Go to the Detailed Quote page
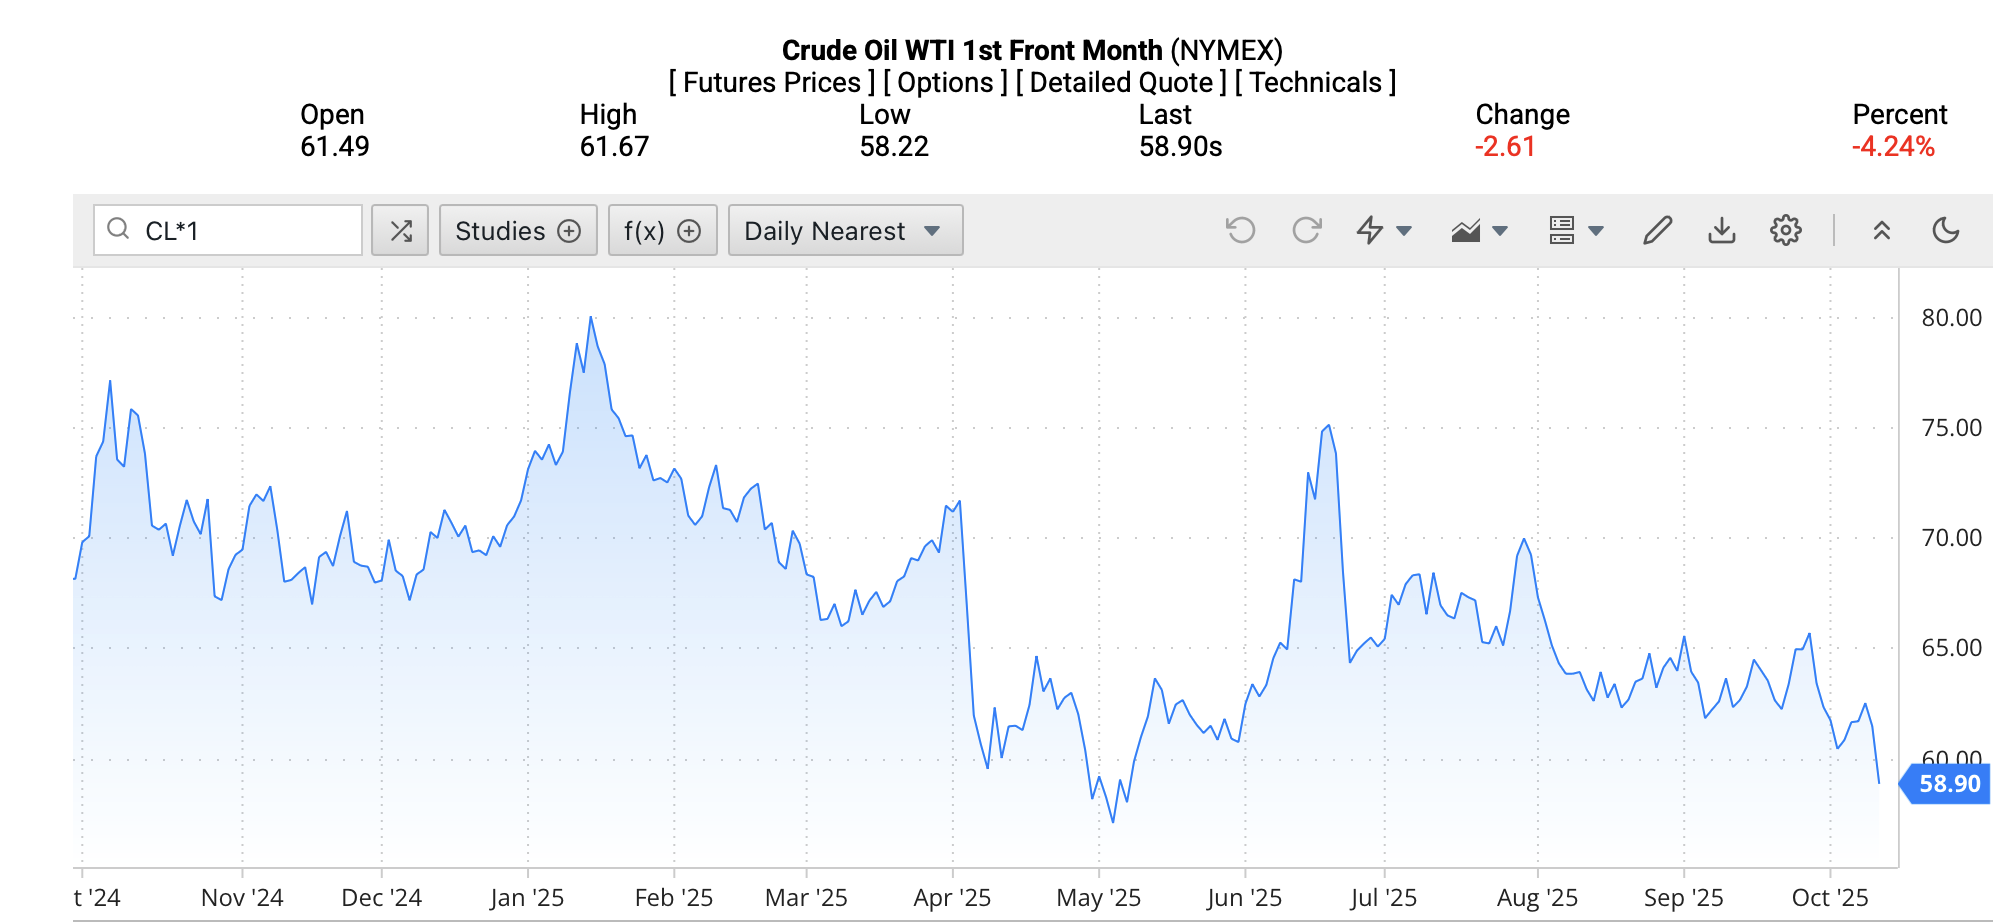Image resolution: width=2014 pixels, height=922 pixels. 1121,83
